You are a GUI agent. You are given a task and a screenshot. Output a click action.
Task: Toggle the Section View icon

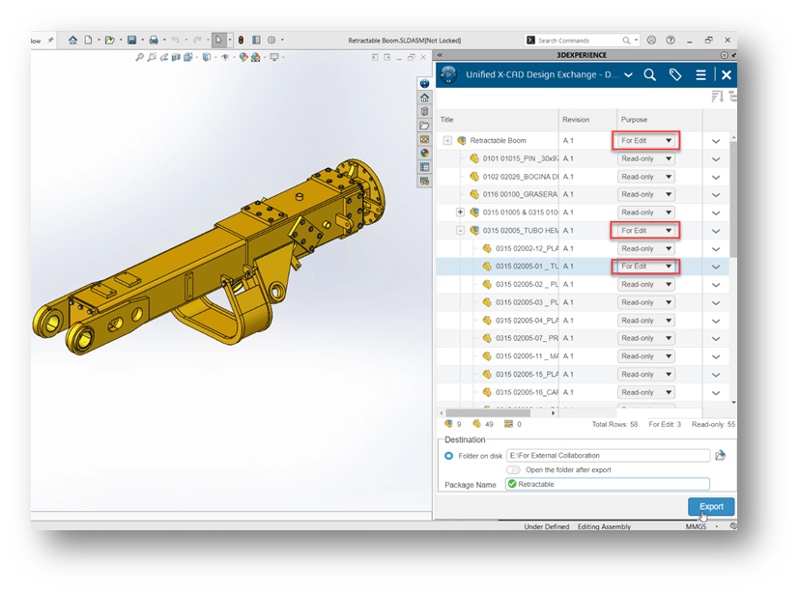176,57
